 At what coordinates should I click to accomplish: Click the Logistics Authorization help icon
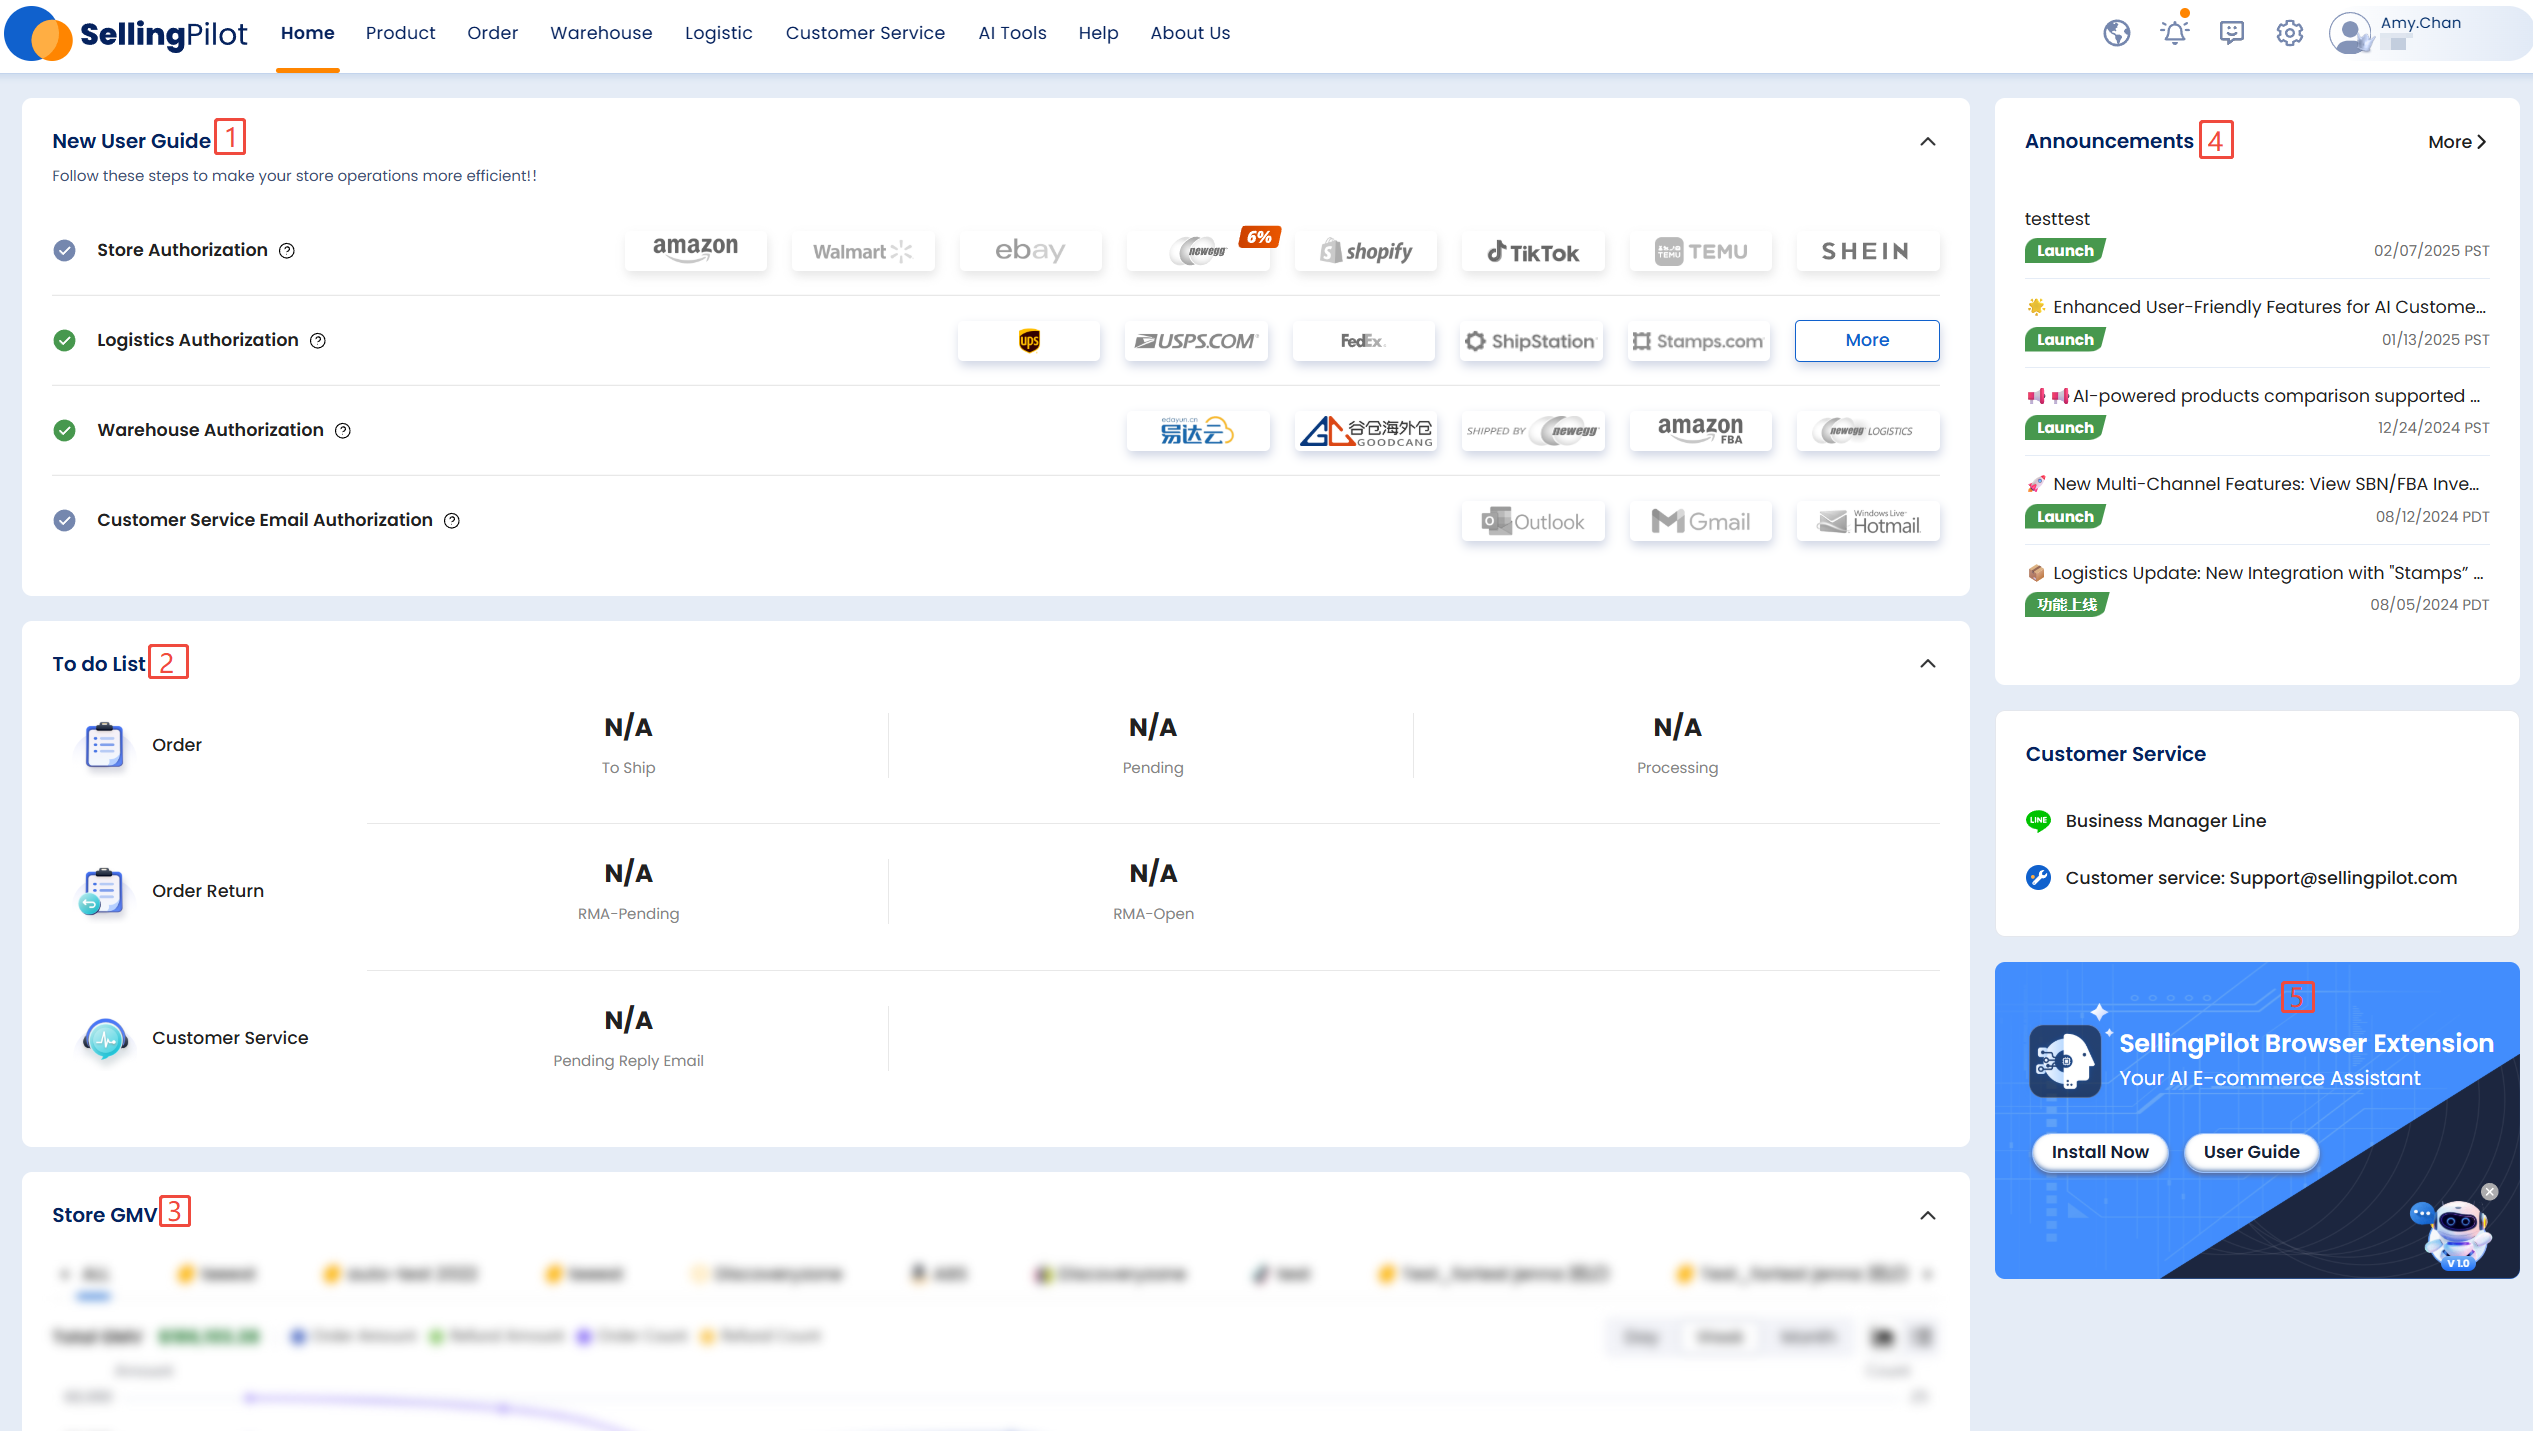tap(318, 341)
